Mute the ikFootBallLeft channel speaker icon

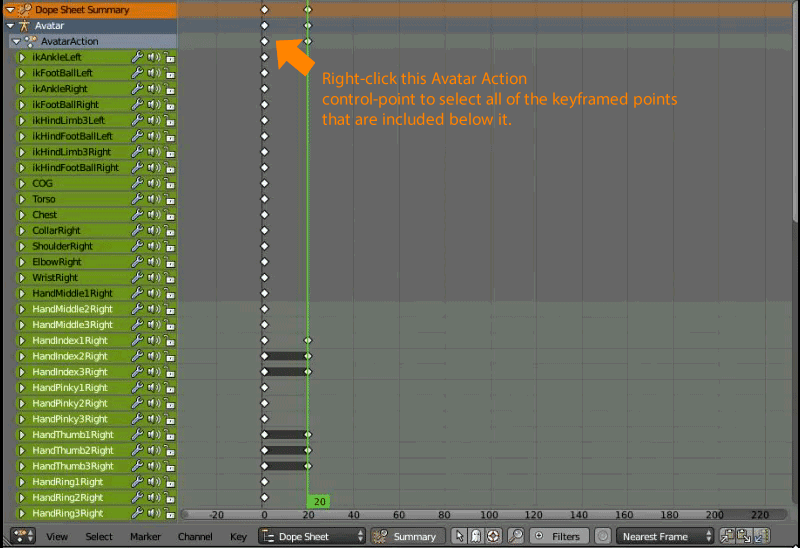[154, 73]
